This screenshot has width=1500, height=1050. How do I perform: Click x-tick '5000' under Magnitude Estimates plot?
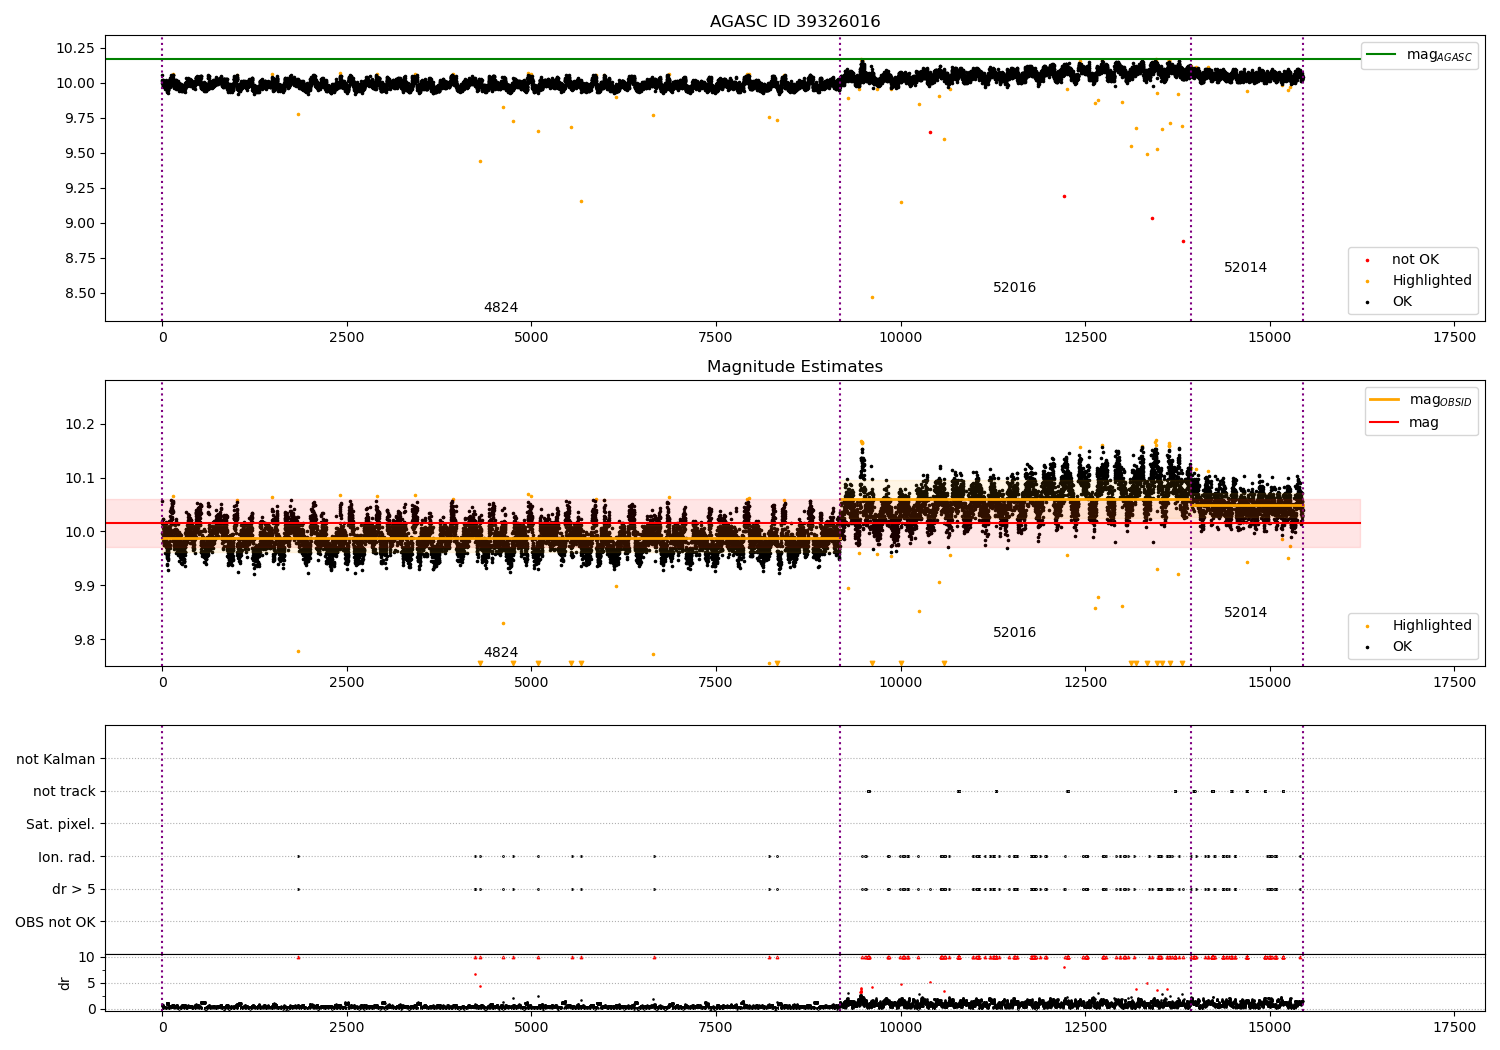click(x=531, y=683)
